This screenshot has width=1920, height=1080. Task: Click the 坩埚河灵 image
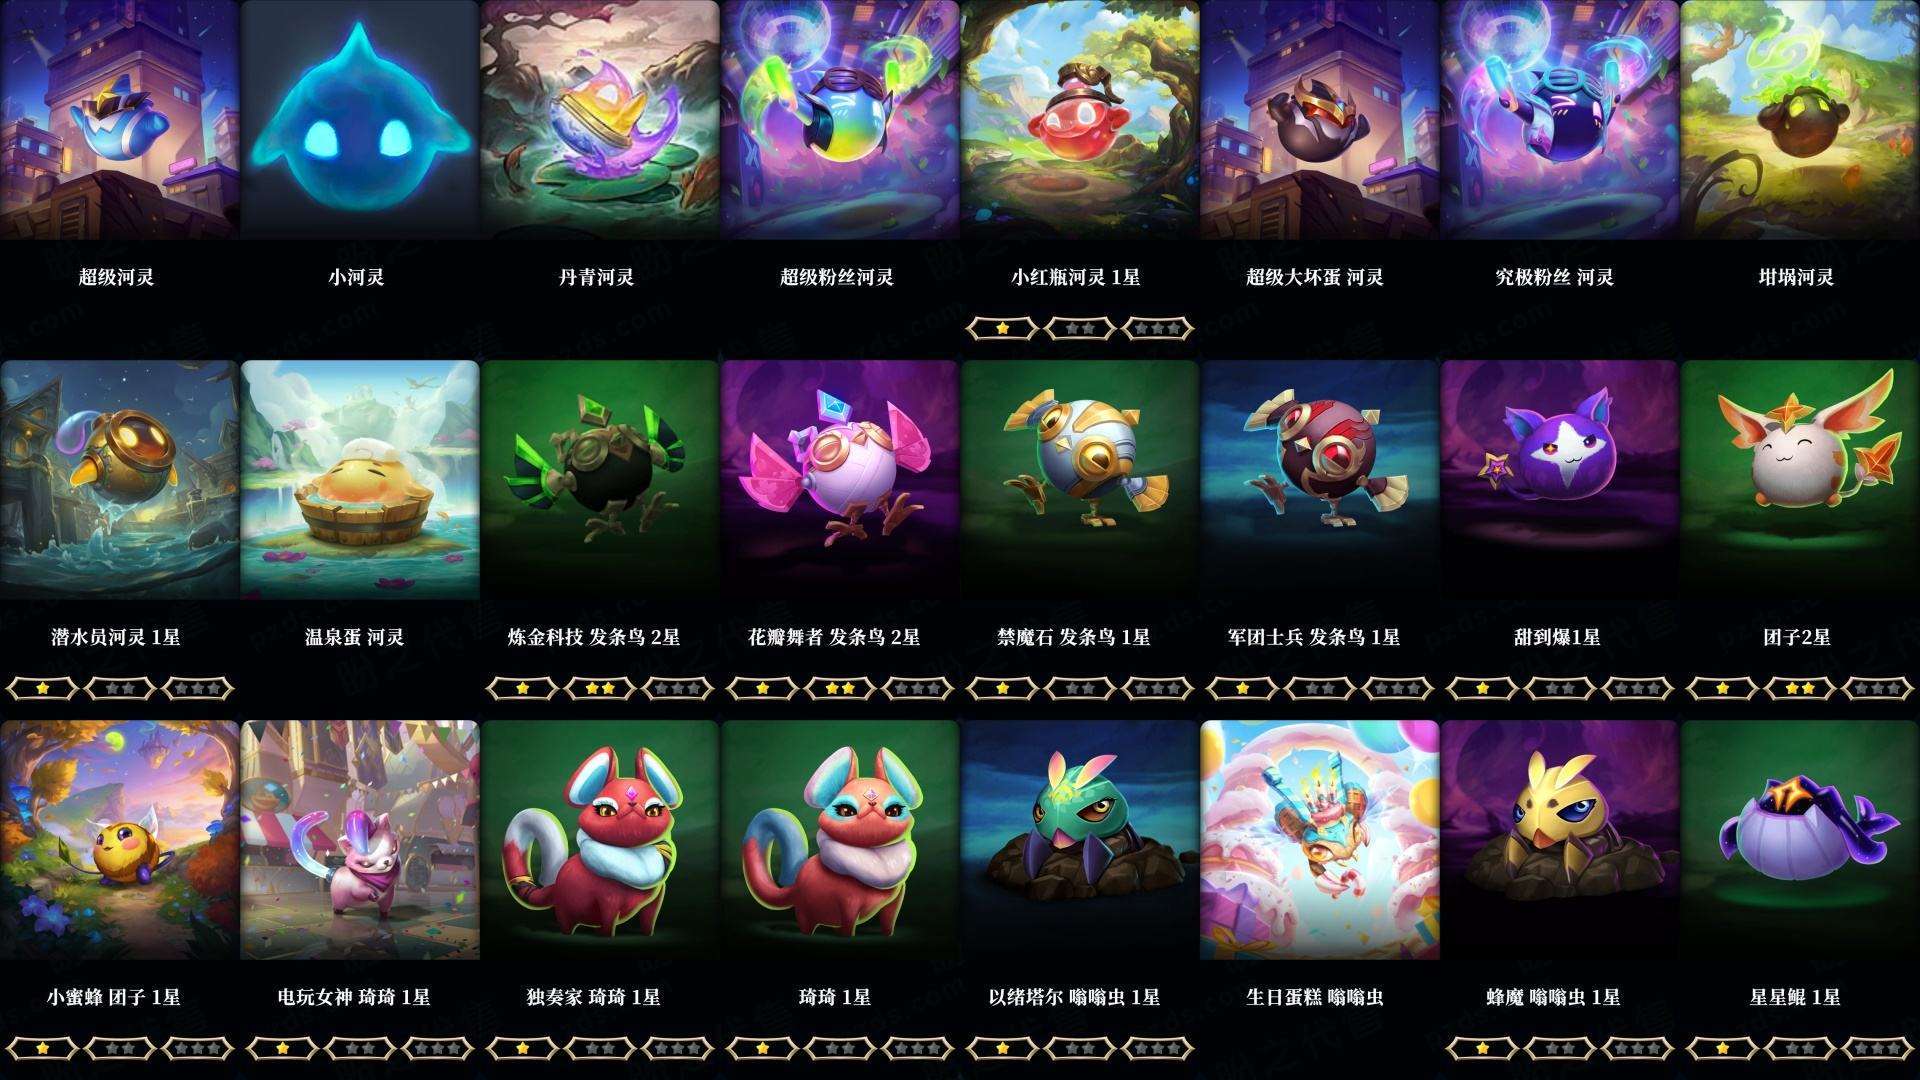[x=1800, y=120]
